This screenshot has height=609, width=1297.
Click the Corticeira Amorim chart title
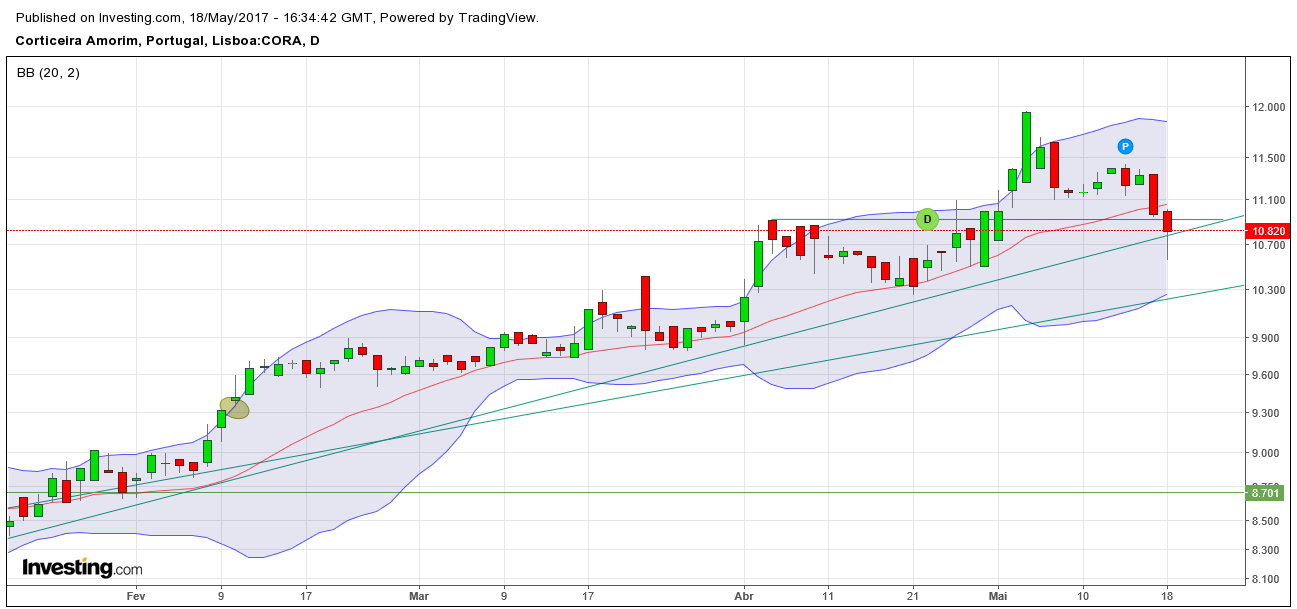[x=167, y=41]
